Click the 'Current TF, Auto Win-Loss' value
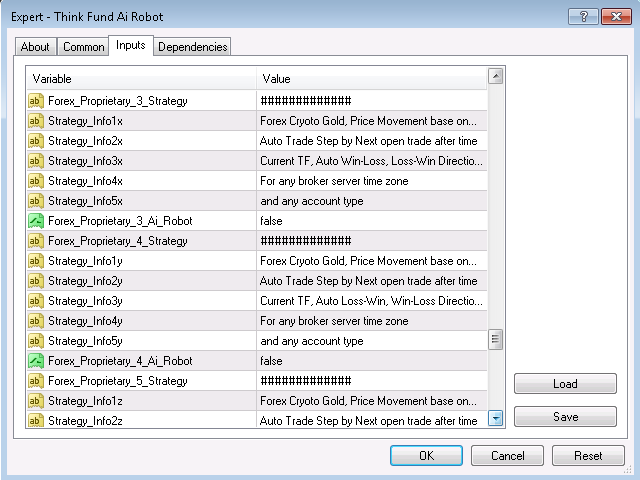 pyautogui.click(x=372, y=161)
